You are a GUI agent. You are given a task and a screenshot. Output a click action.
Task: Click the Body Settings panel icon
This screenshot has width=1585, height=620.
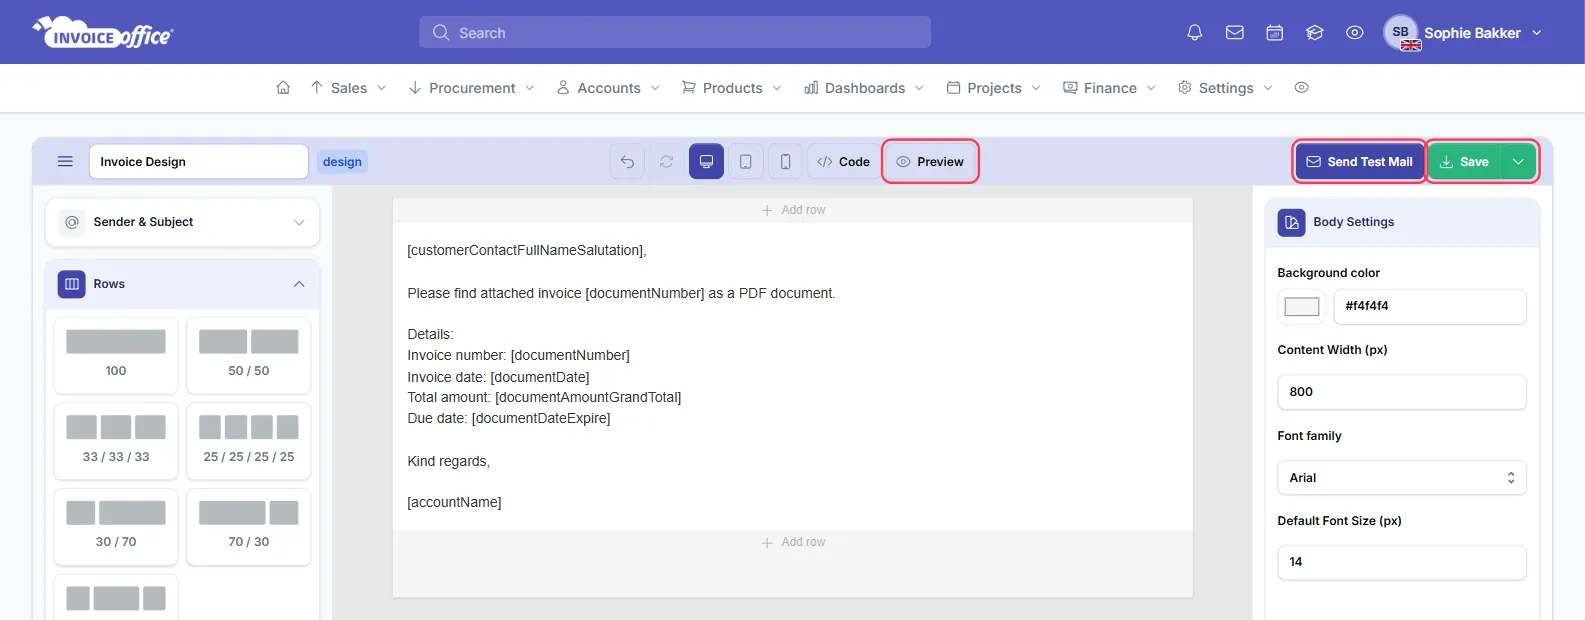[1291, 222]
